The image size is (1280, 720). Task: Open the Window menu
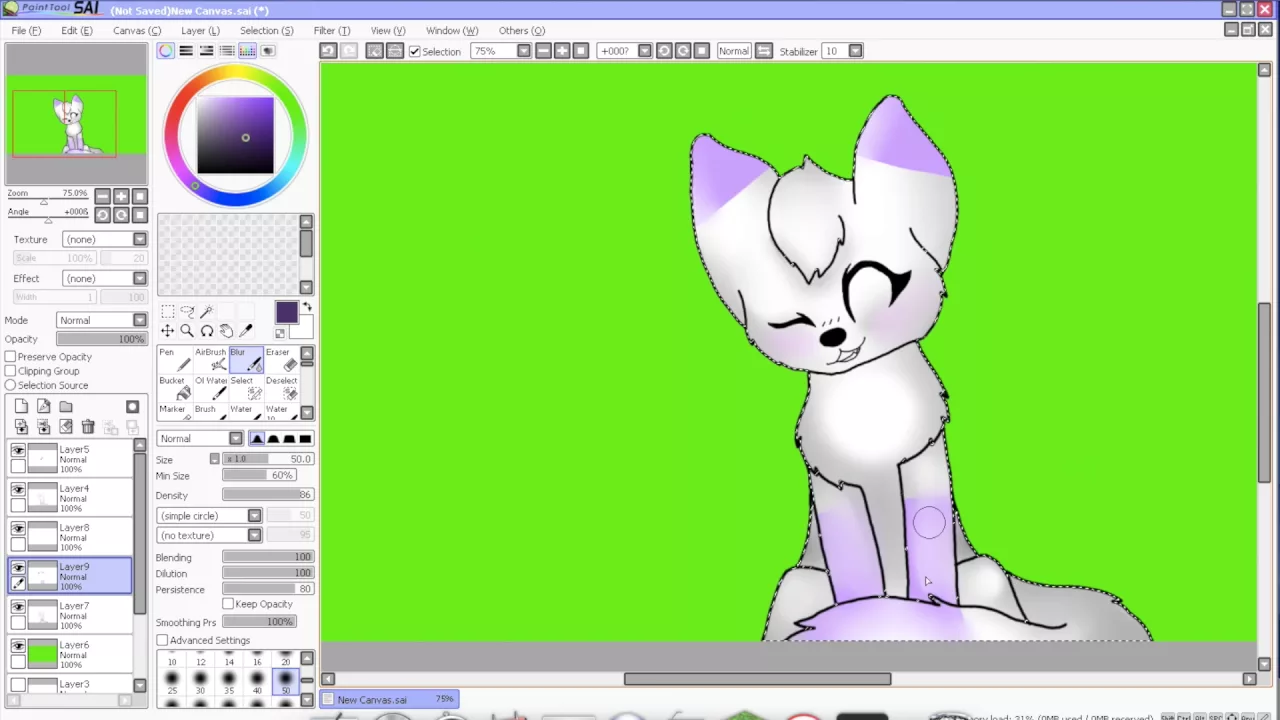(x=452, y=31)
